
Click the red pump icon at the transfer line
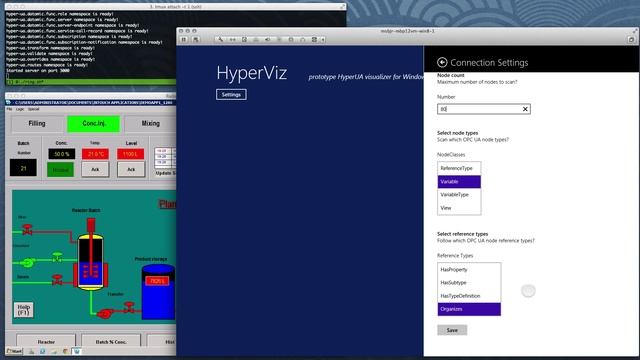[x=105, y=313]
